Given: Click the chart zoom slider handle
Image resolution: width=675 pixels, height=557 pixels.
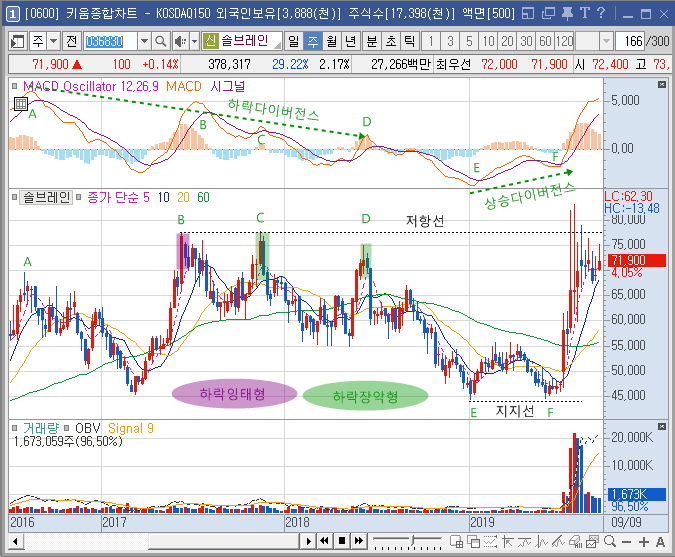Looking at the screenshot, I should [x=412, y=539].
